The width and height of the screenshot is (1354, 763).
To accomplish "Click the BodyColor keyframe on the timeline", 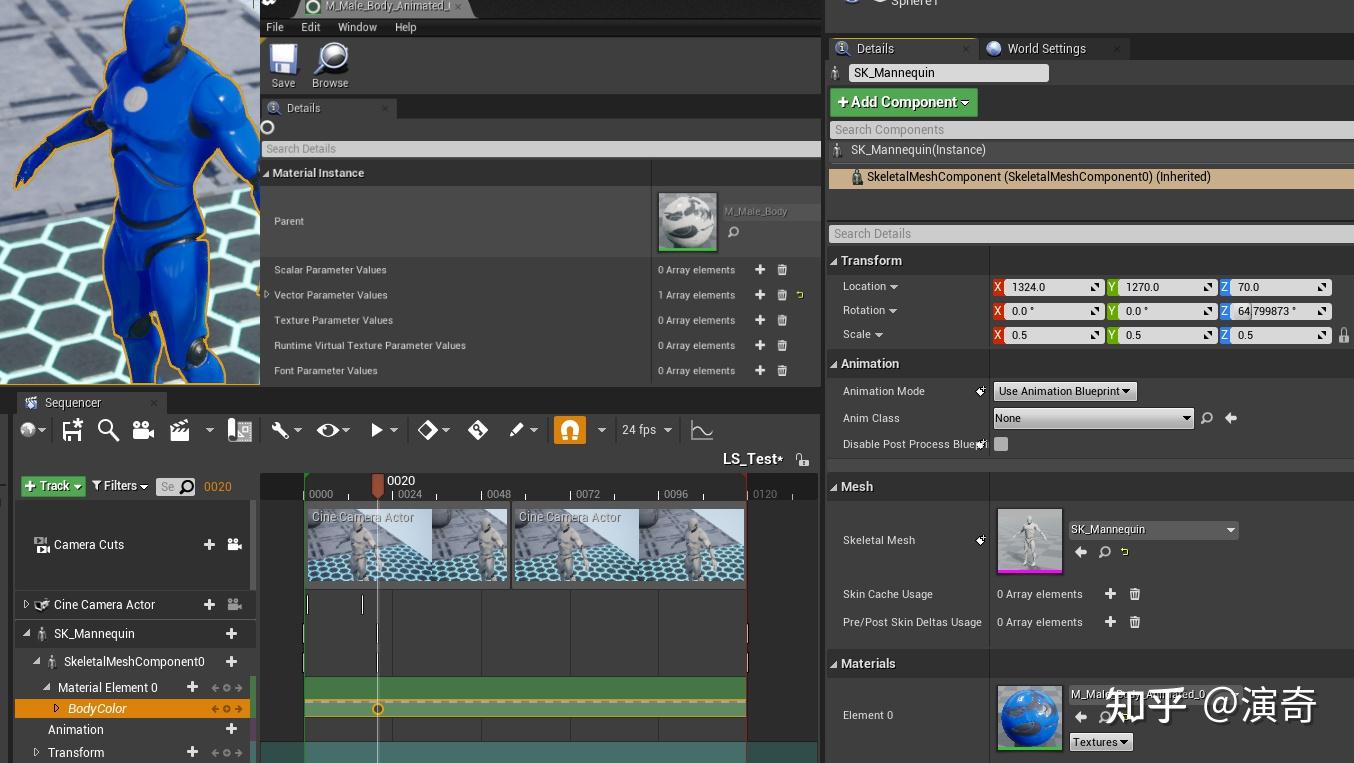I will point(378,709).
